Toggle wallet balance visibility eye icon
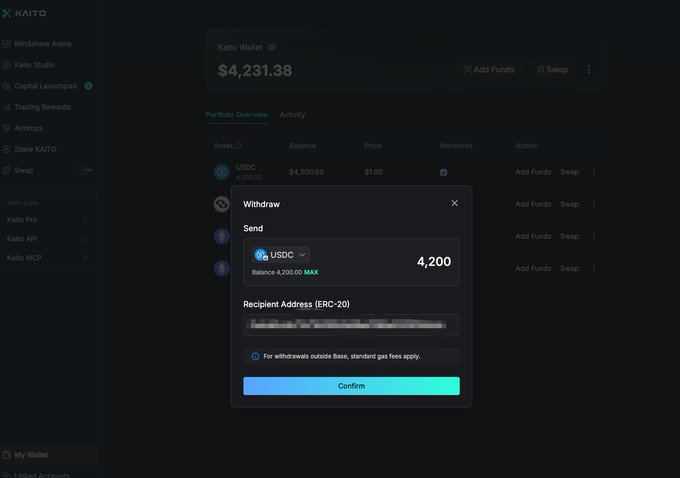Image resolution: width=680 pixels, height=478 pixels. (x=271, y=47)
